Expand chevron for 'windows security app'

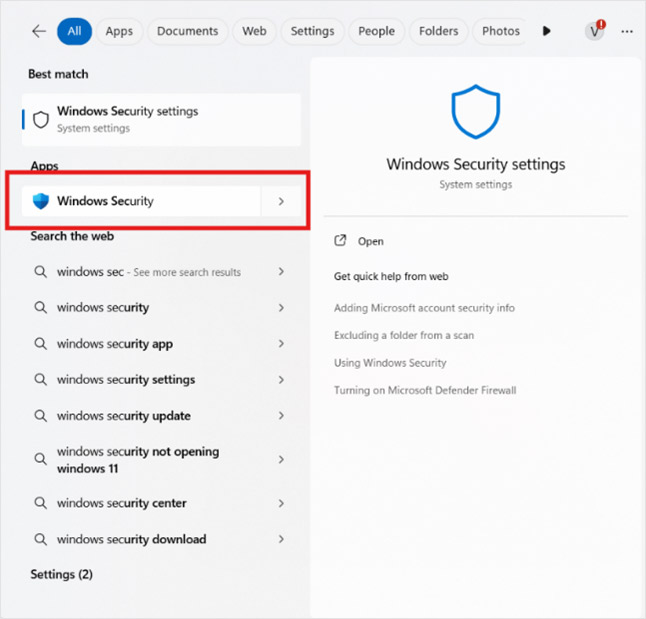281,344
